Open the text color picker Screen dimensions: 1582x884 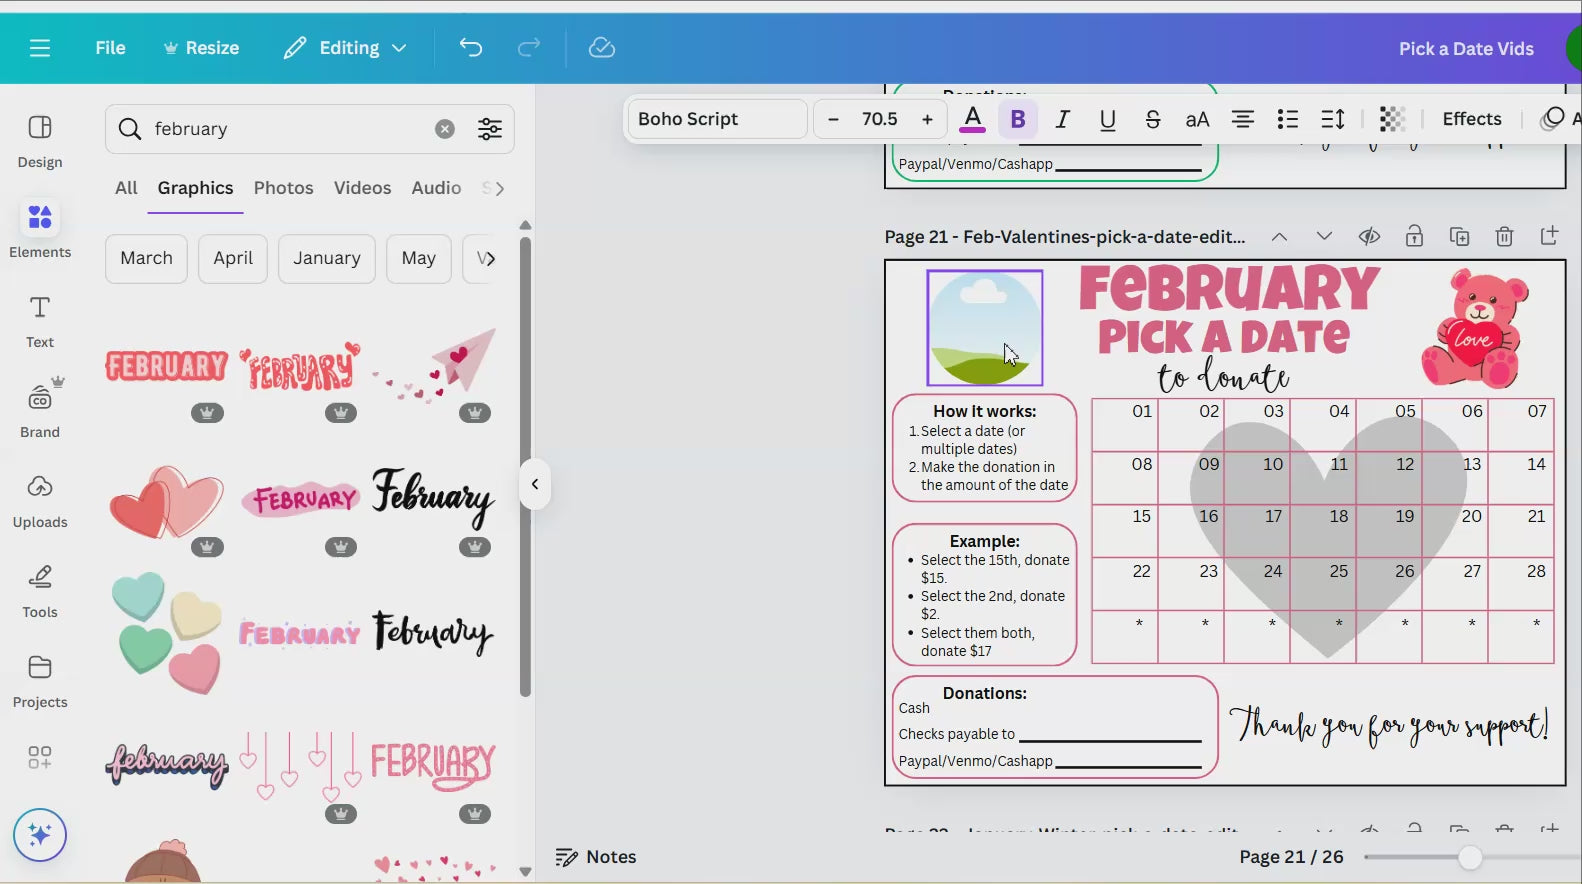972,119
